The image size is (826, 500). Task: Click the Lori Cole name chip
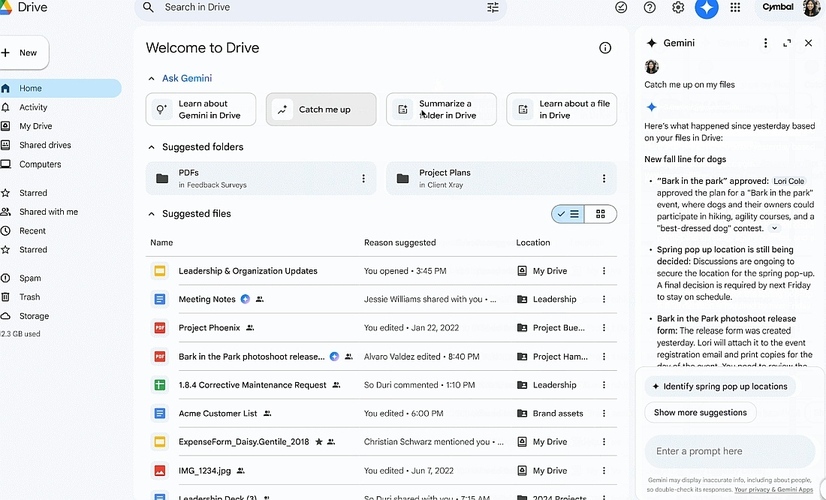(789, 181)
